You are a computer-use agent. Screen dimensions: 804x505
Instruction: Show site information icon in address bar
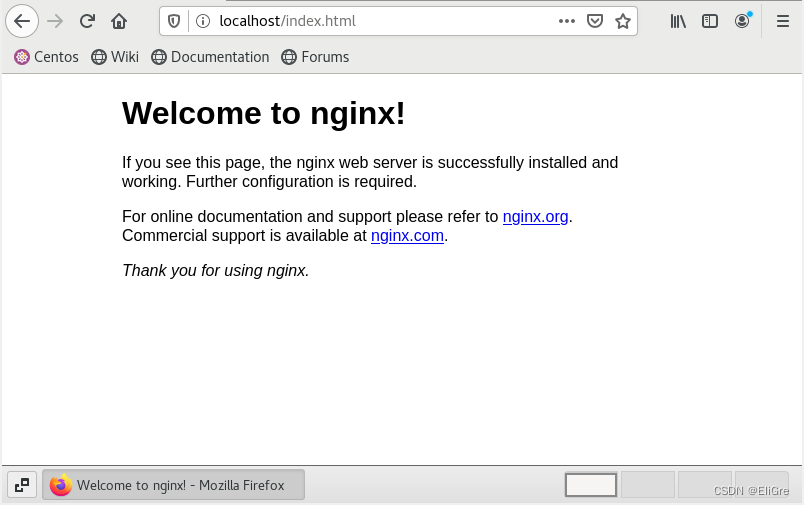coord(203,21)
